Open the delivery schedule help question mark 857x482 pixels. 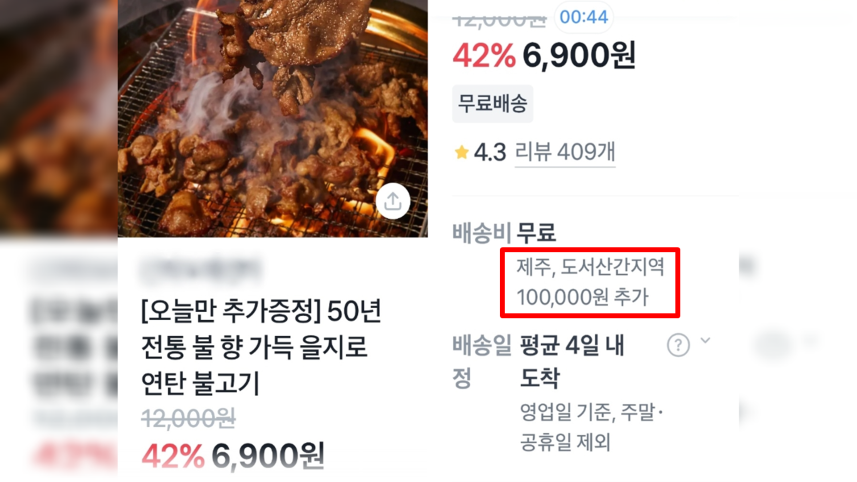pos(678,345)
